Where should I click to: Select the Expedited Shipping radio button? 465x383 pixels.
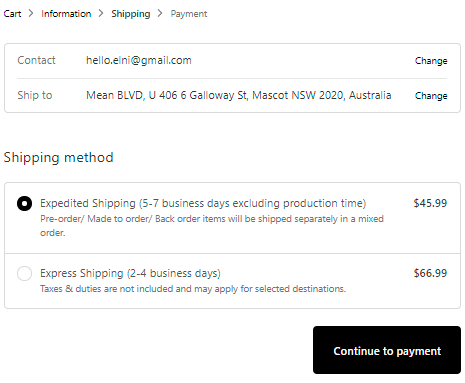click(24, 203)
